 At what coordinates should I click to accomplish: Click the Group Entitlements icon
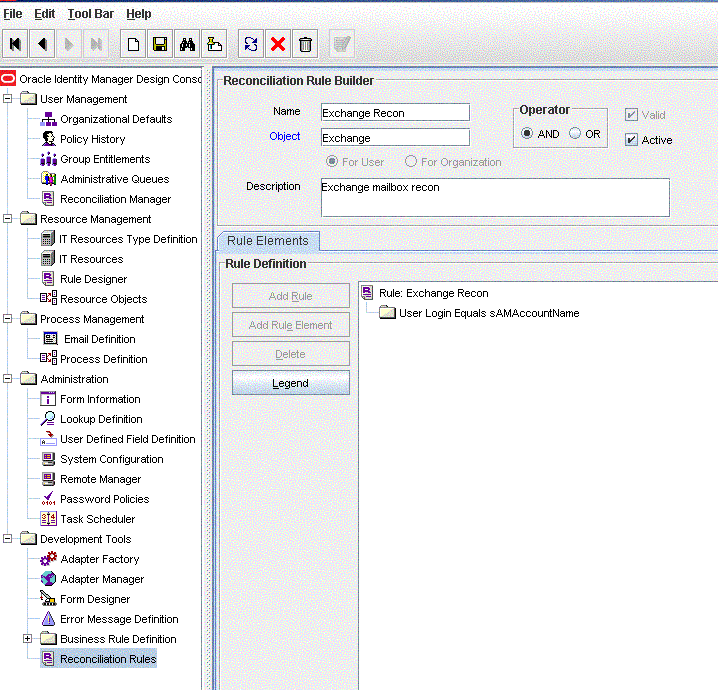[x=49, y=159]
